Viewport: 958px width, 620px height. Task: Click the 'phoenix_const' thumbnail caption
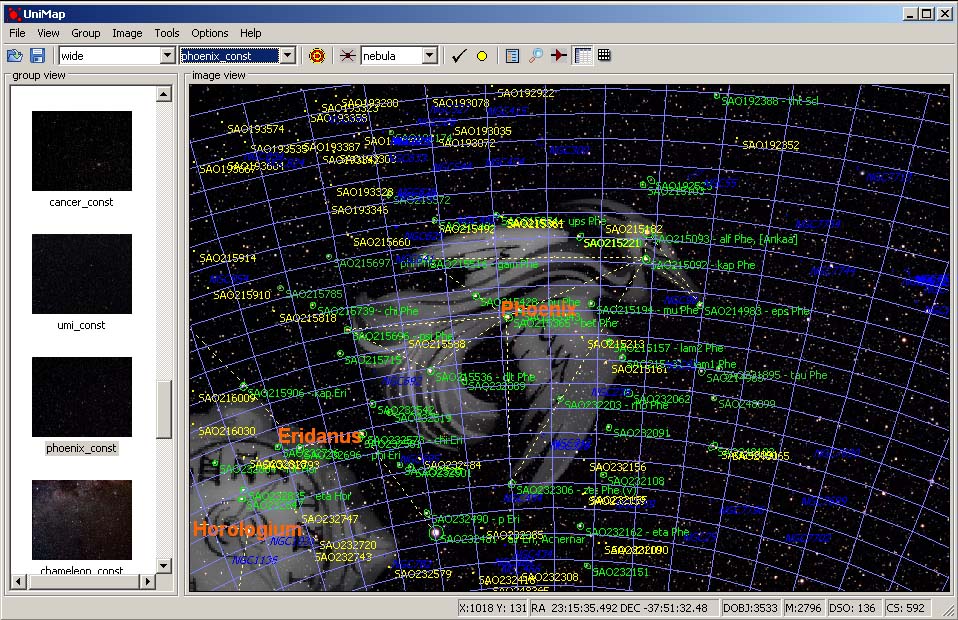[81, 448]
